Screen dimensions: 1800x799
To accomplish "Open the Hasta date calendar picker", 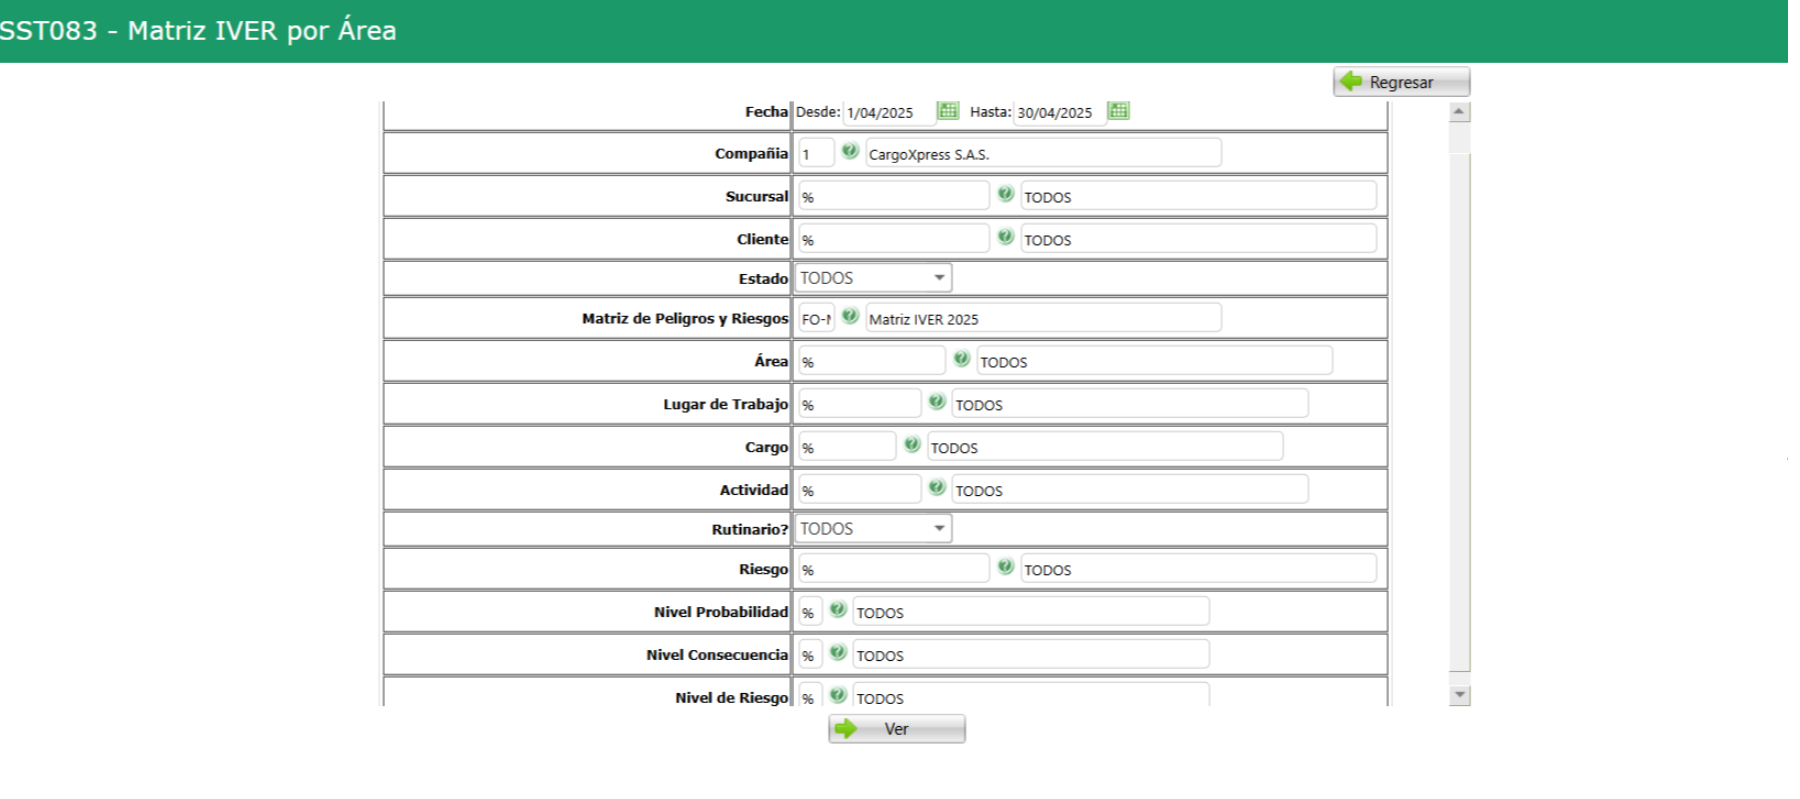I will pyautogui.click(x=1119, y=111).
